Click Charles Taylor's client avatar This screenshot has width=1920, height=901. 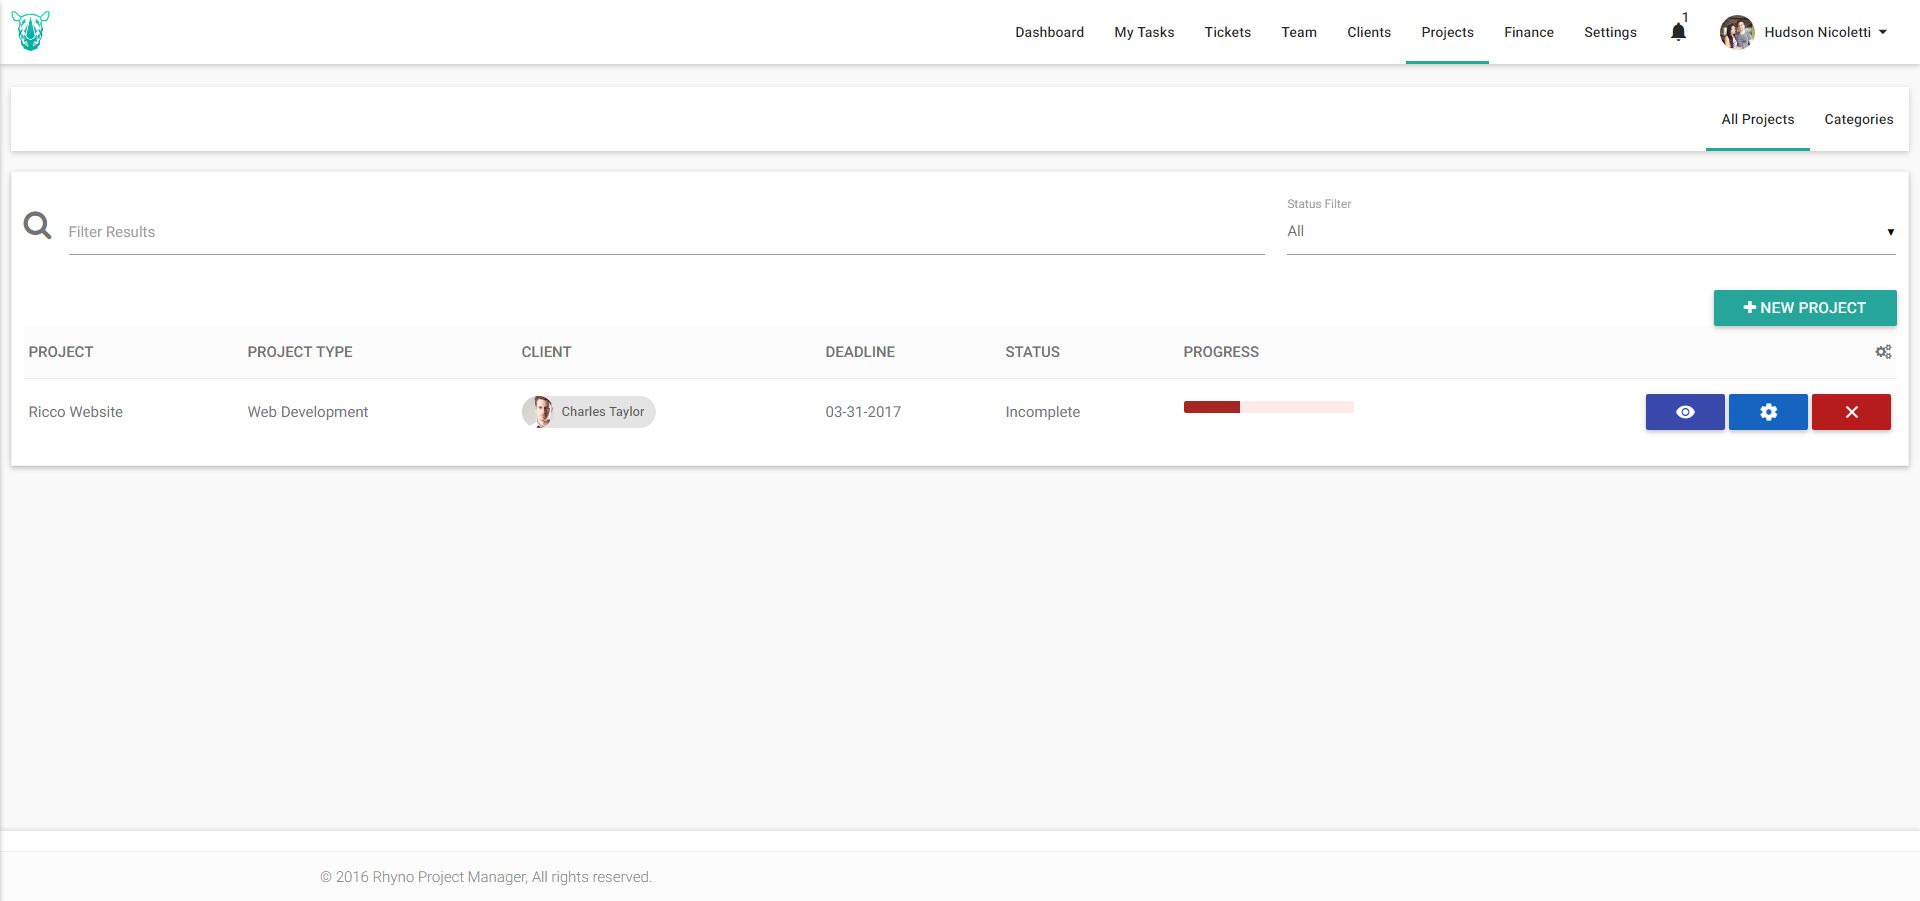point(538,412)
